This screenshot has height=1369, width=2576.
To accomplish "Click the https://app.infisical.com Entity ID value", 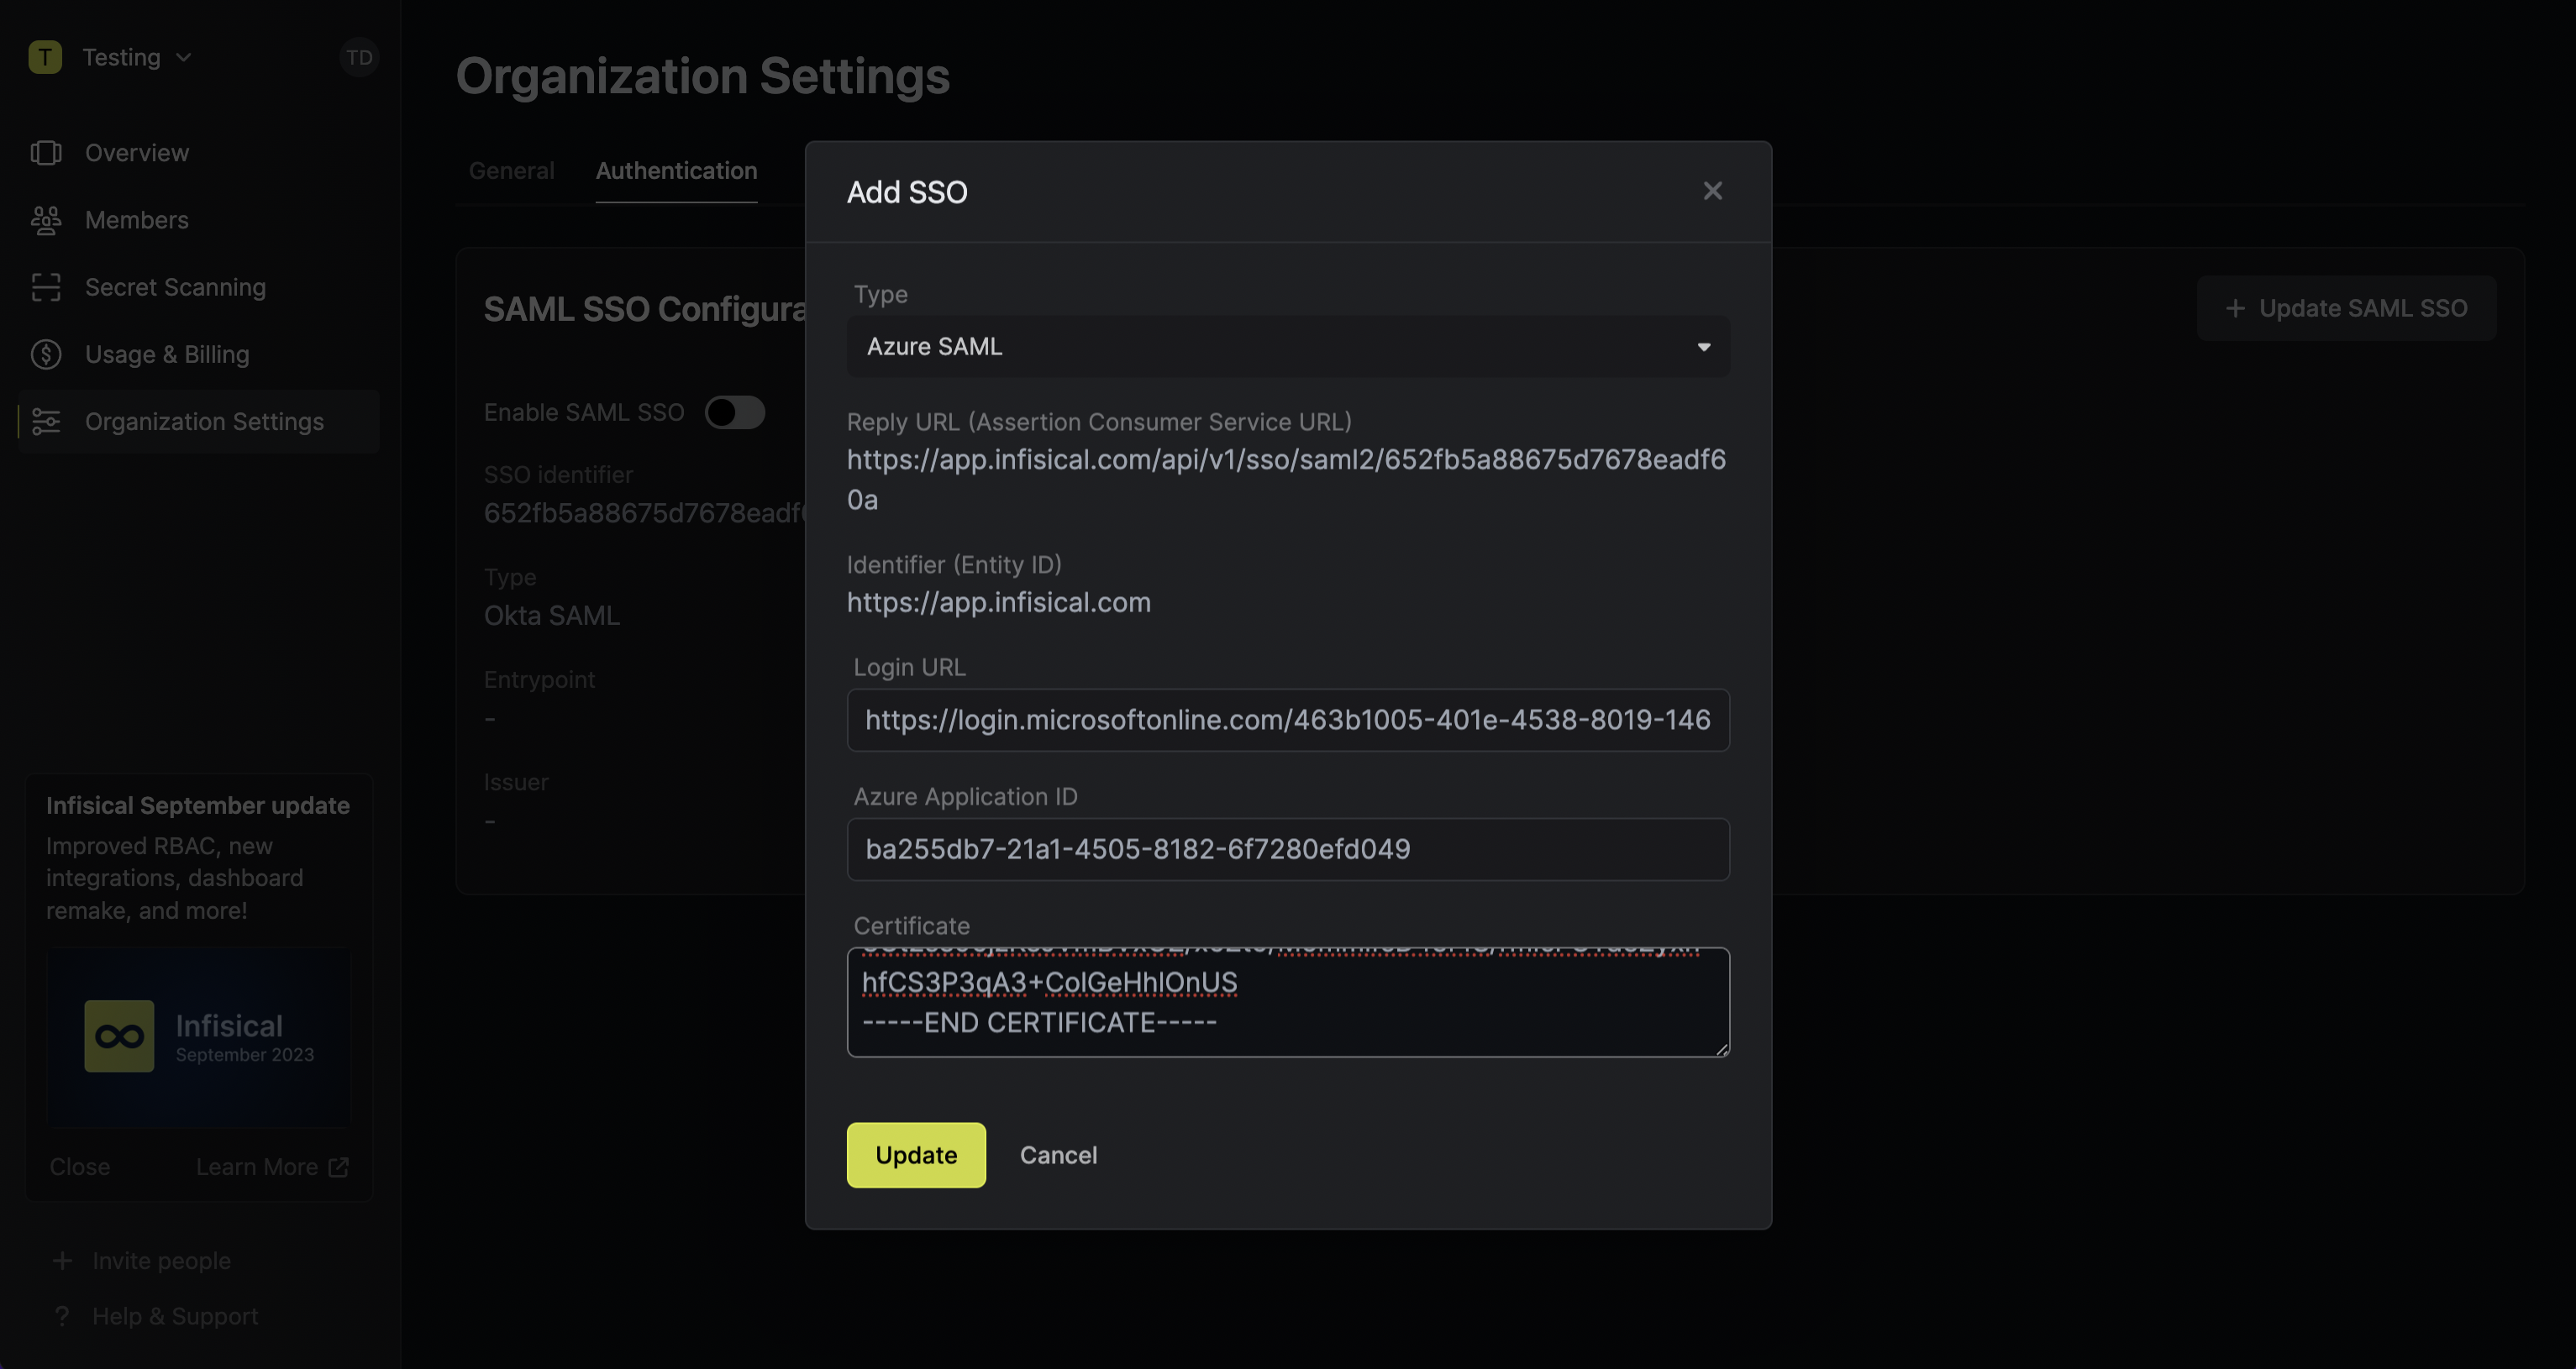I will 998,602.
